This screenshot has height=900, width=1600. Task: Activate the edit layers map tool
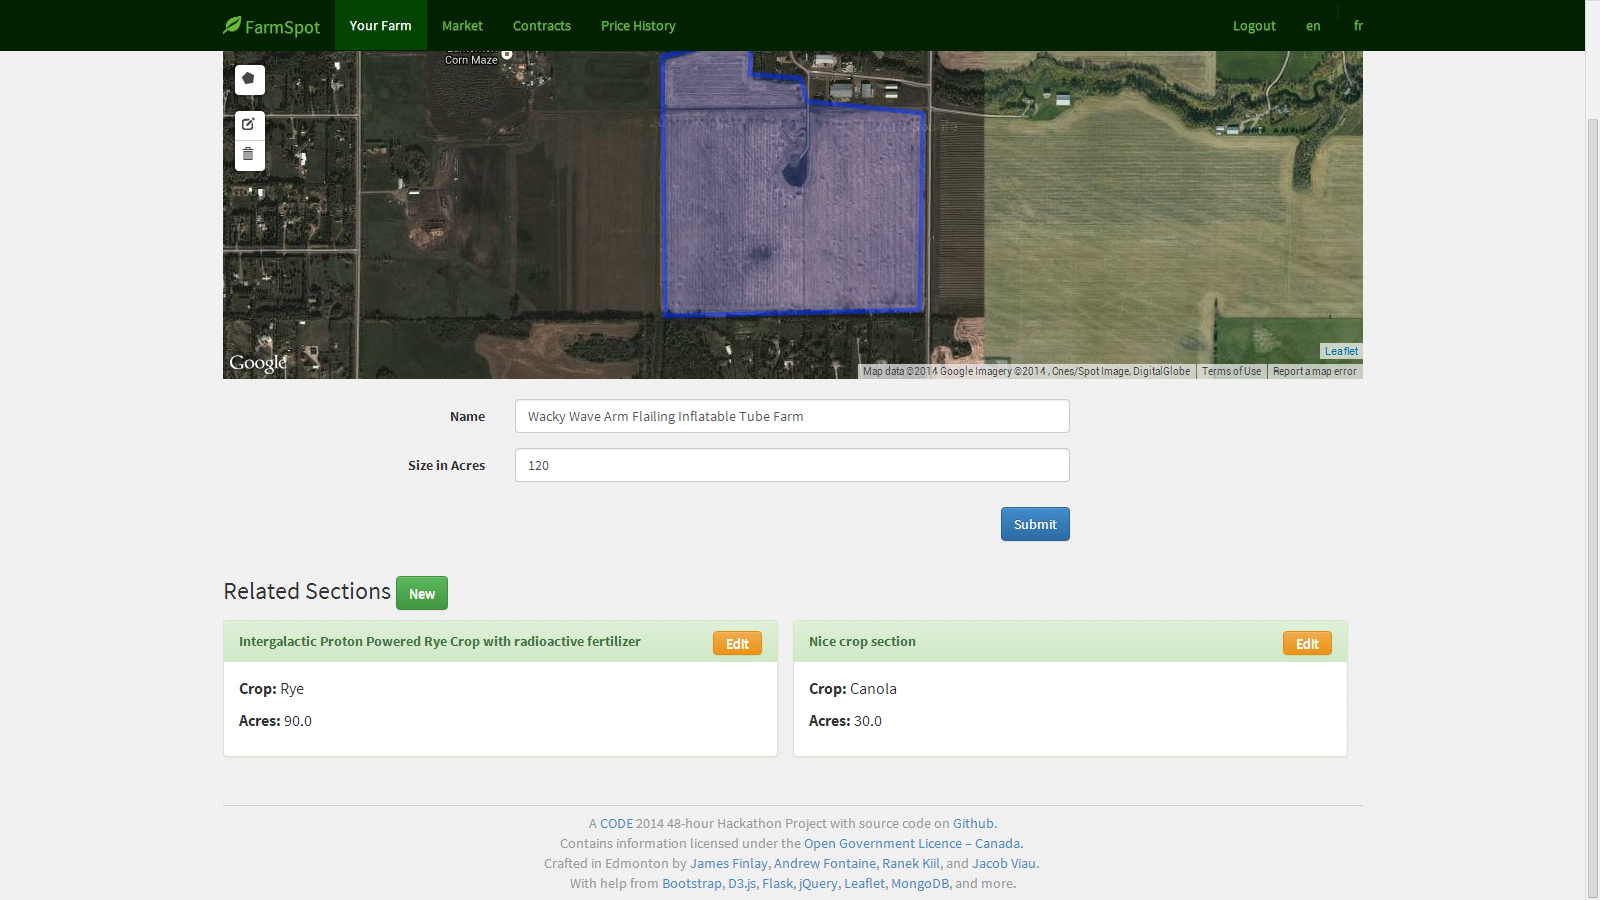point(249,125)
